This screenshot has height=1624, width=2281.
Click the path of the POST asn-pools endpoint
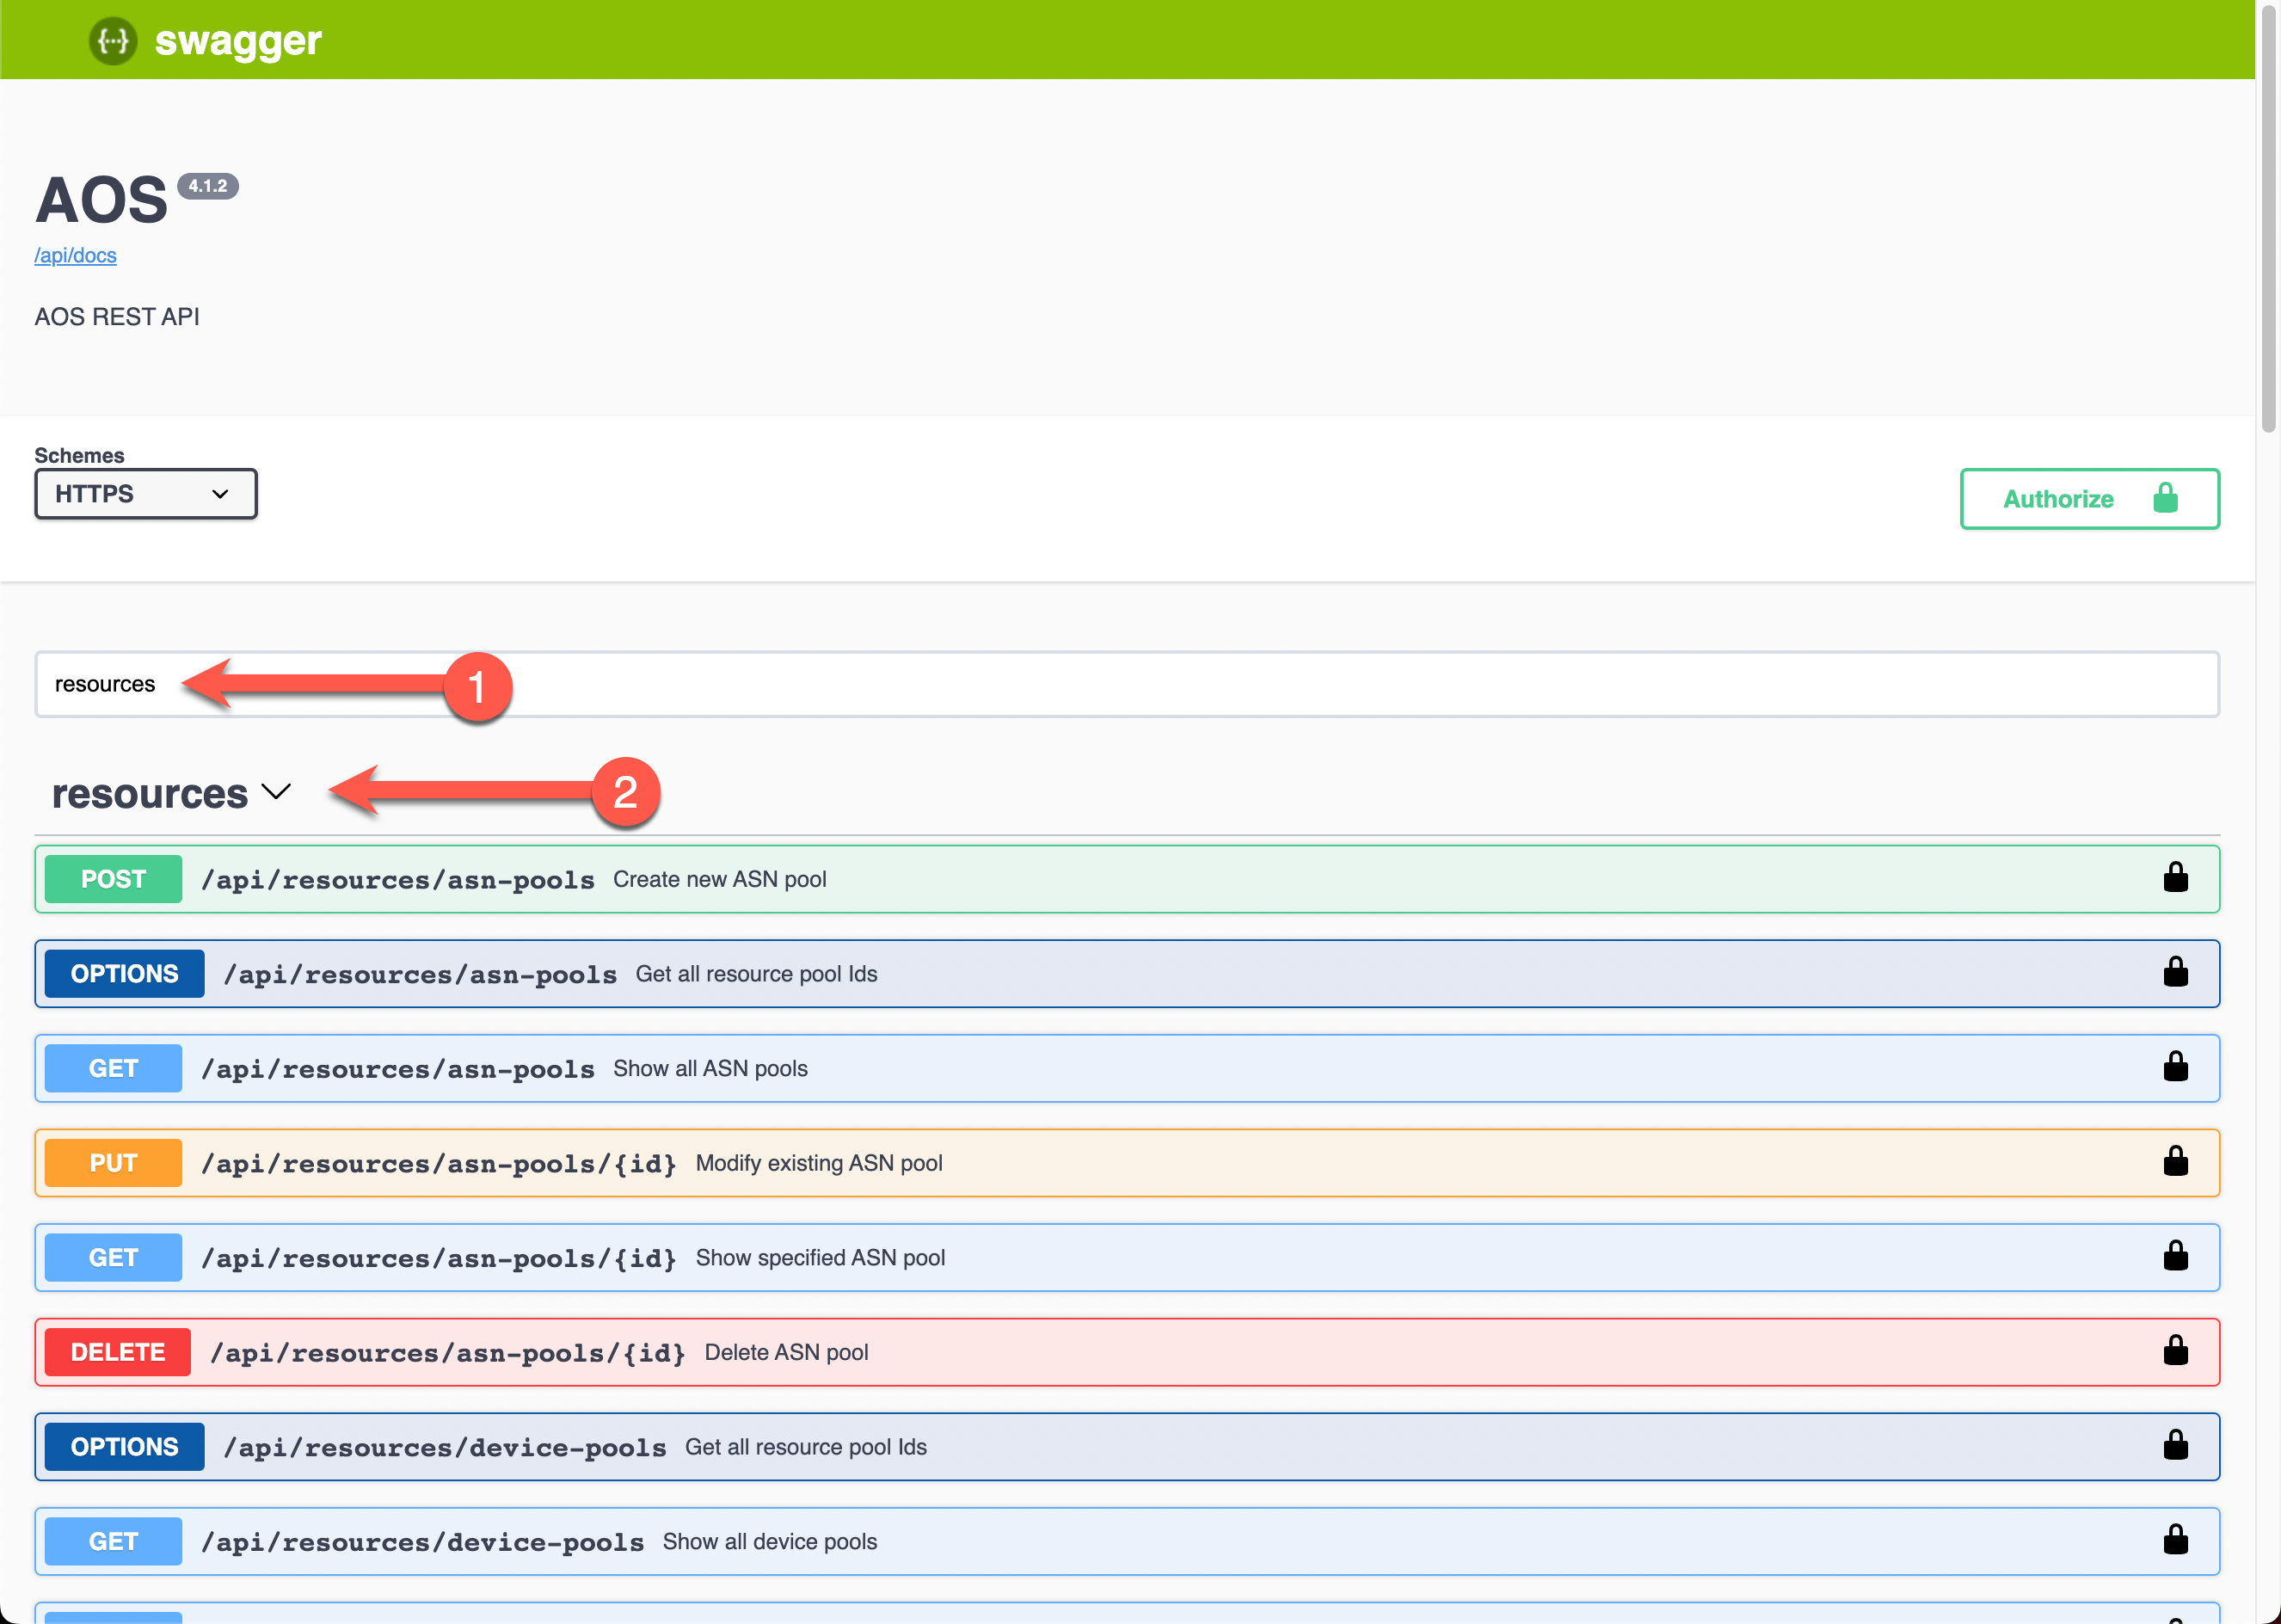(398, 880)
